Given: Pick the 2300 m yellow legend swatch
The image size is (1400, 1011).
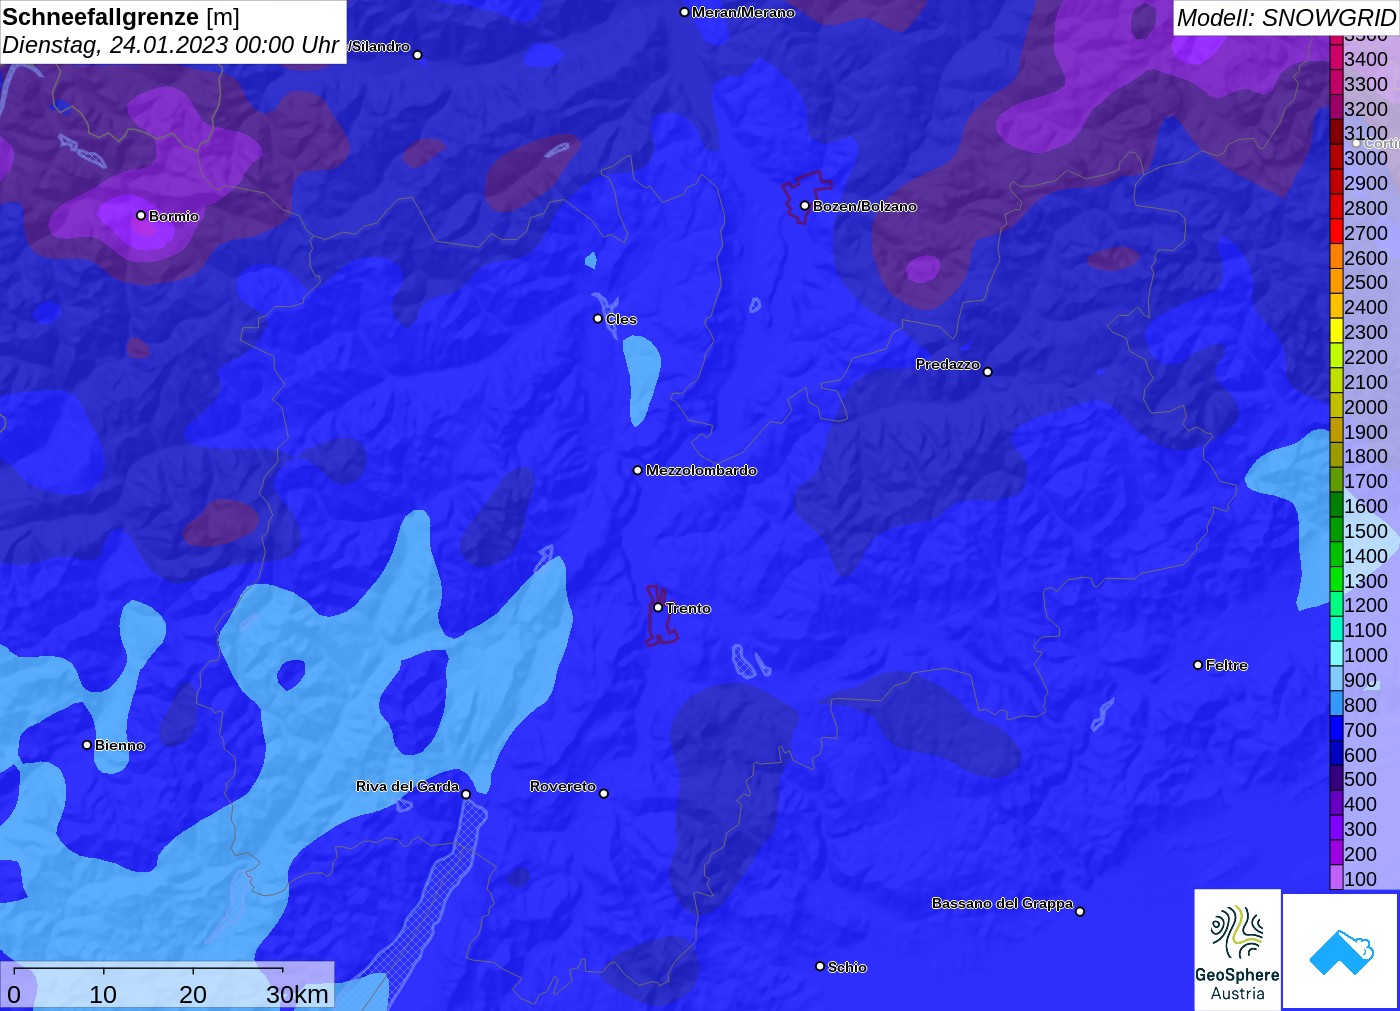Looking at the screenshot, I should pyautogui.click(x=1336, y=332).
